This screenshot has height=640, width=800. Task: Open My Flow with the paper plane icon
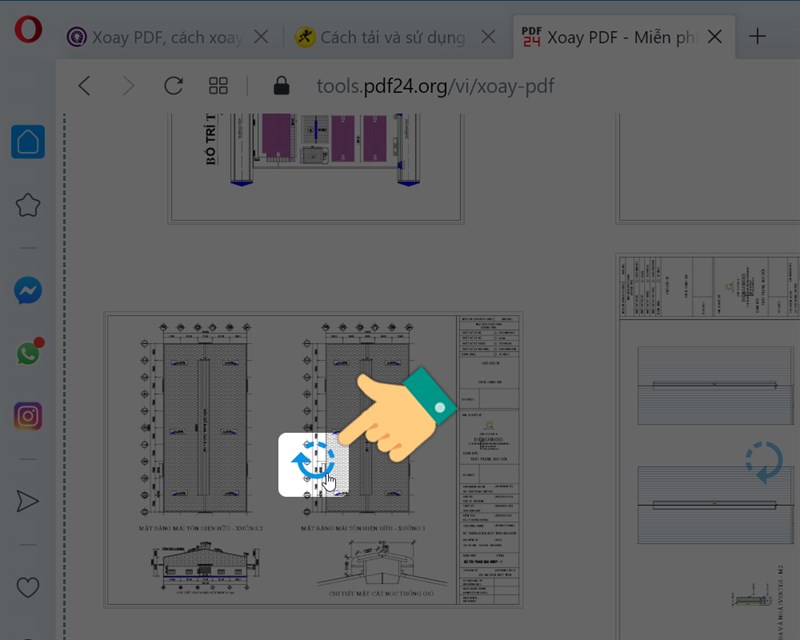coord(27,501)
